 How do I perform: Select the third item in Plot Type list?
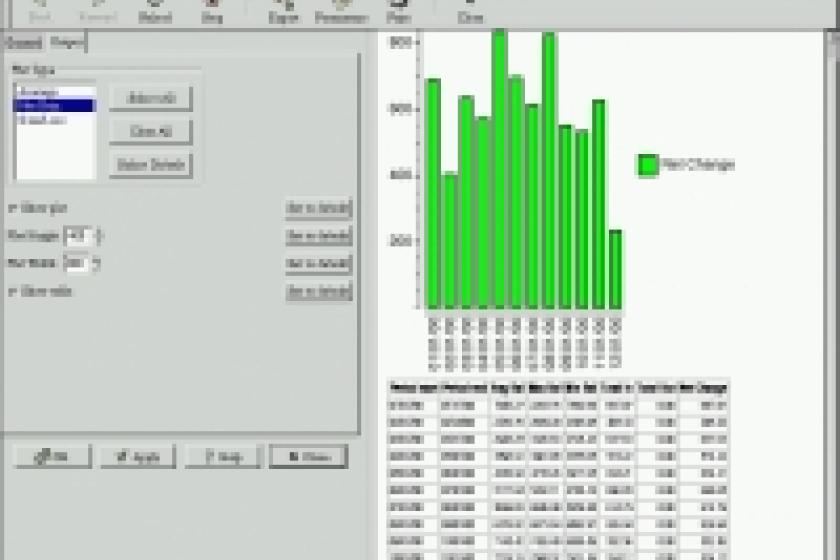(55, 120)
